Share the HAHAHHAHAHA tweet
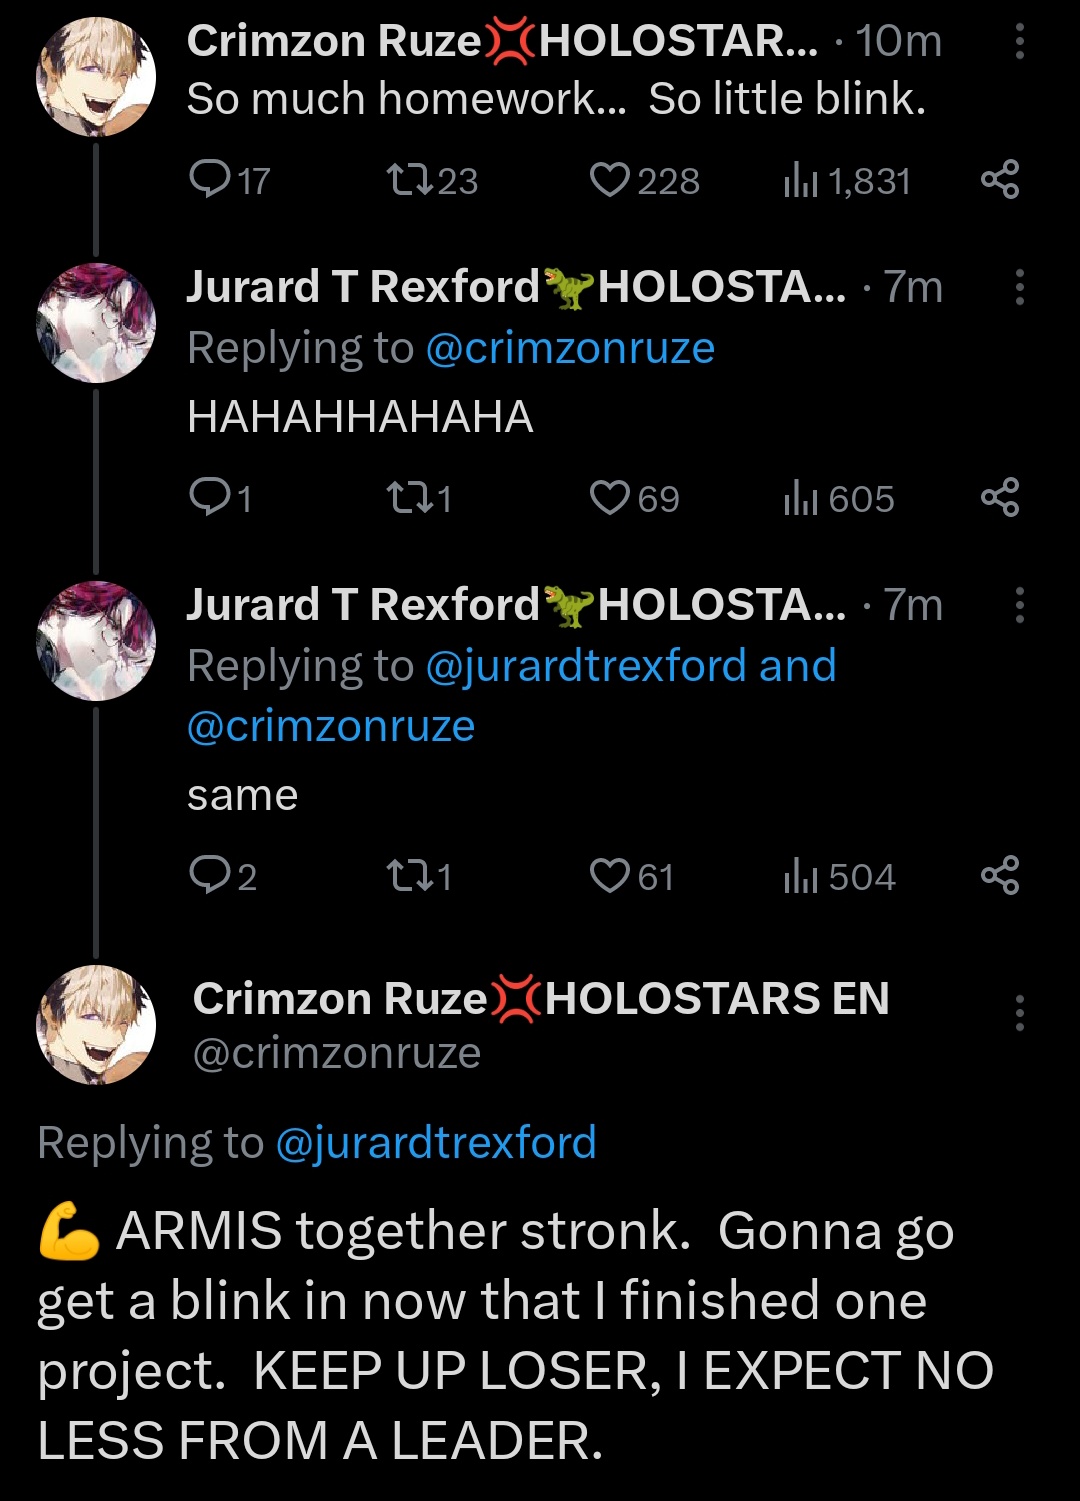Image resolution: width=1080 pixels, height=1501 pixels. pos(999,497)
